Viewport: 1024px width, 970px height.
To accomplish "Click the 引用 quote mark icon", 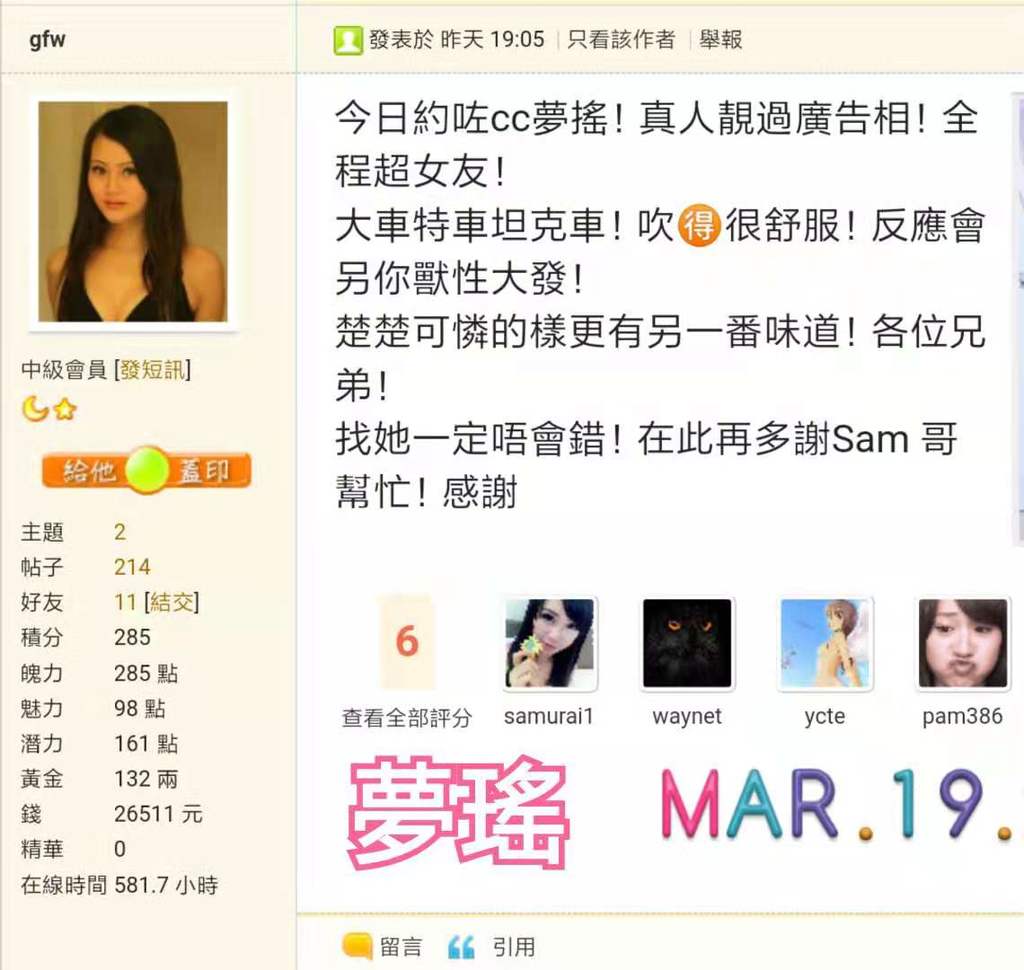I will coord(461,946).
